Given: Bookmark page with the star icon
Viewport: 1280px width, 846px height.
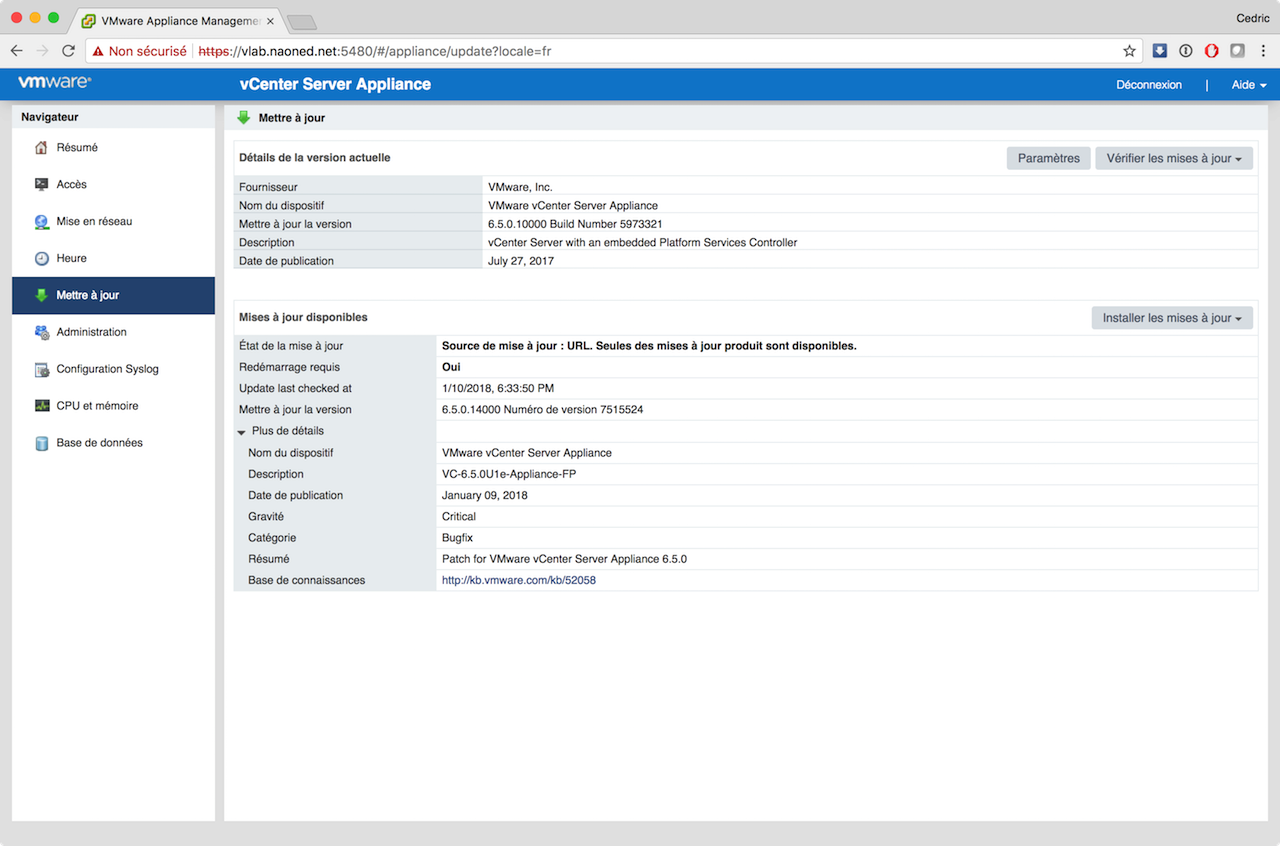Looking at the screenshot, I should (x=1129, y=51).
